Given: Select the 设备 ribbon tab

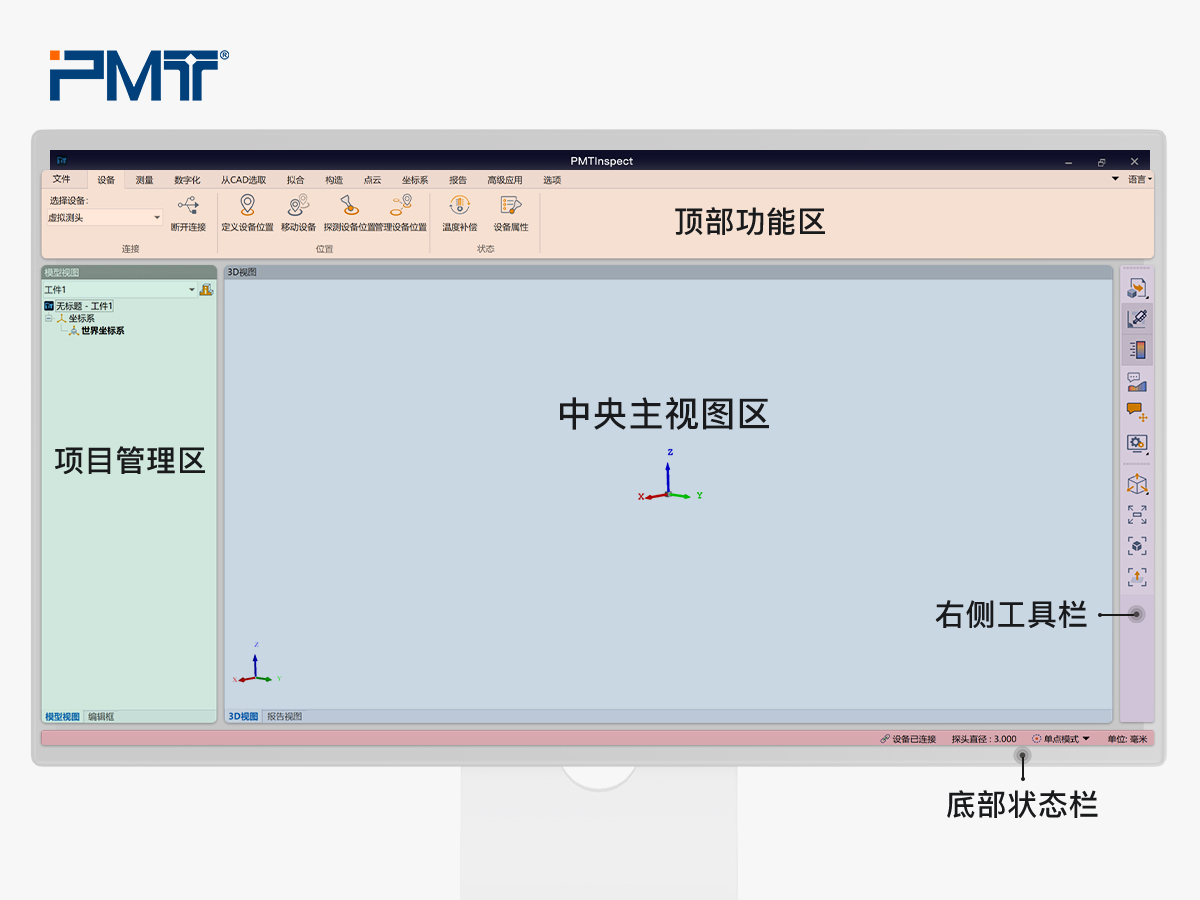Looking at the screenshot, I should click(106, 180).
